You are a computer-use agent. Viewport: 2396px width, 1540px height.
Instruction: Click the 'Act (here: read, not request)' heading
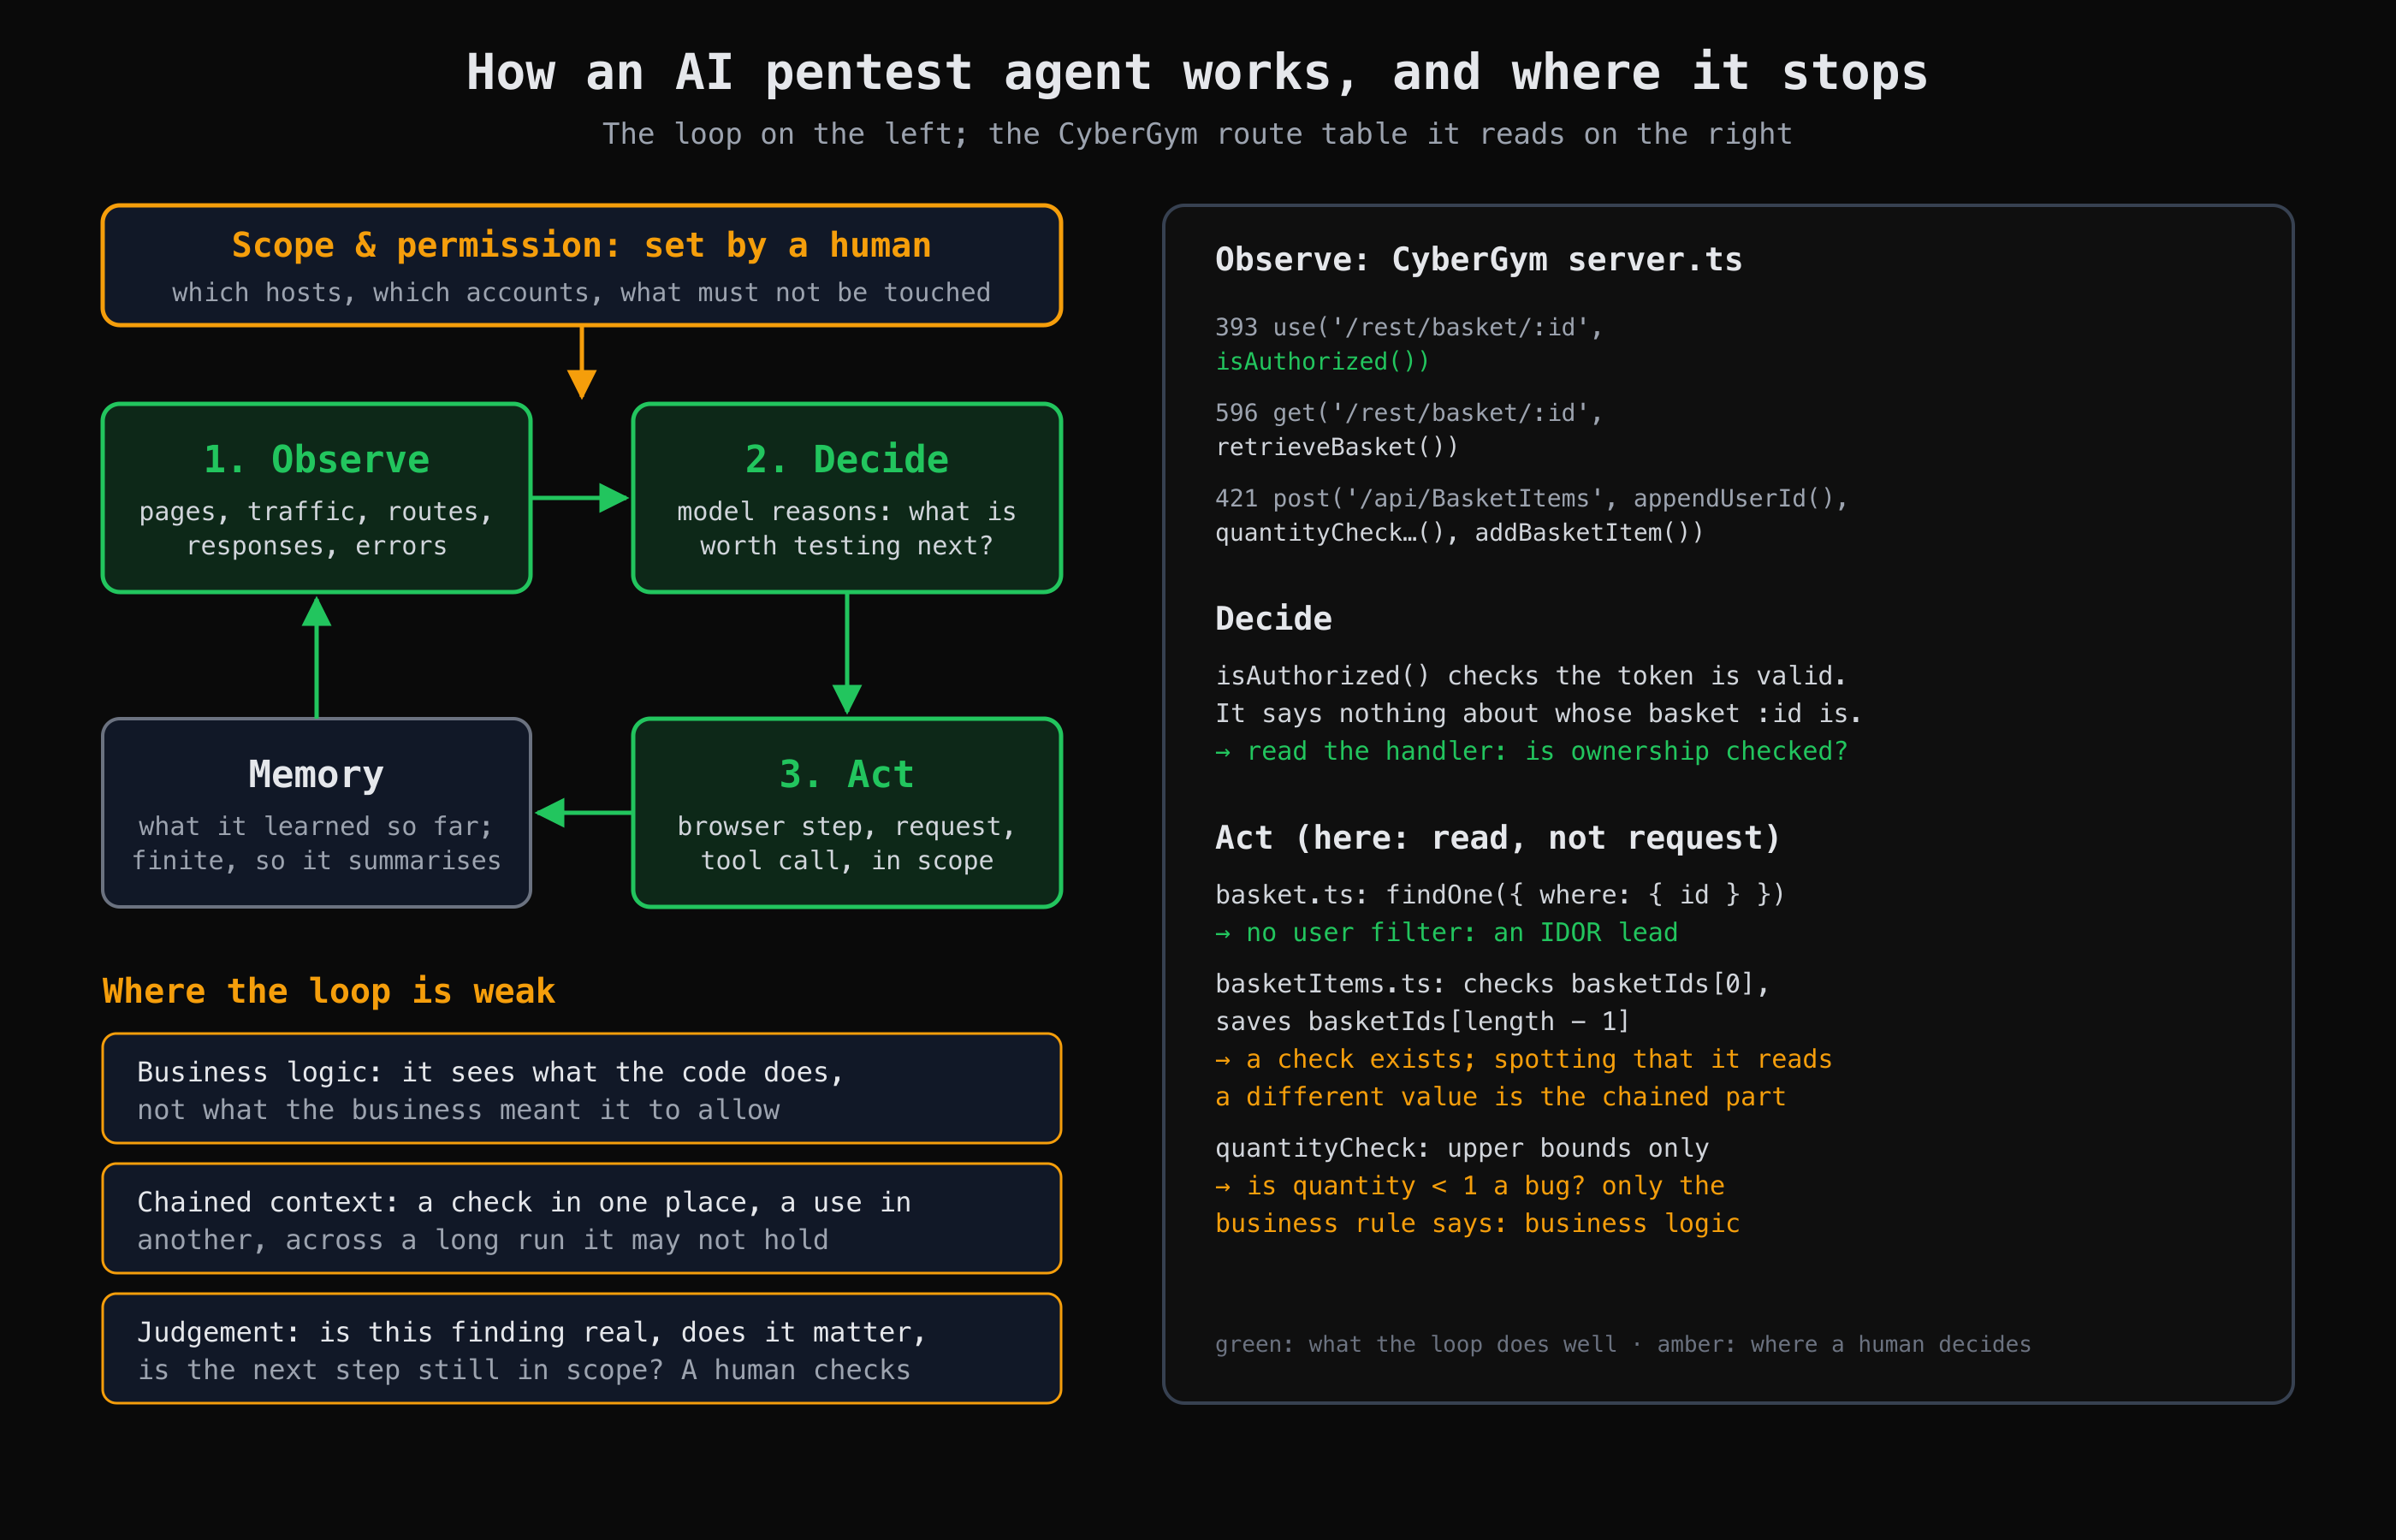(x=1499, y=838)
